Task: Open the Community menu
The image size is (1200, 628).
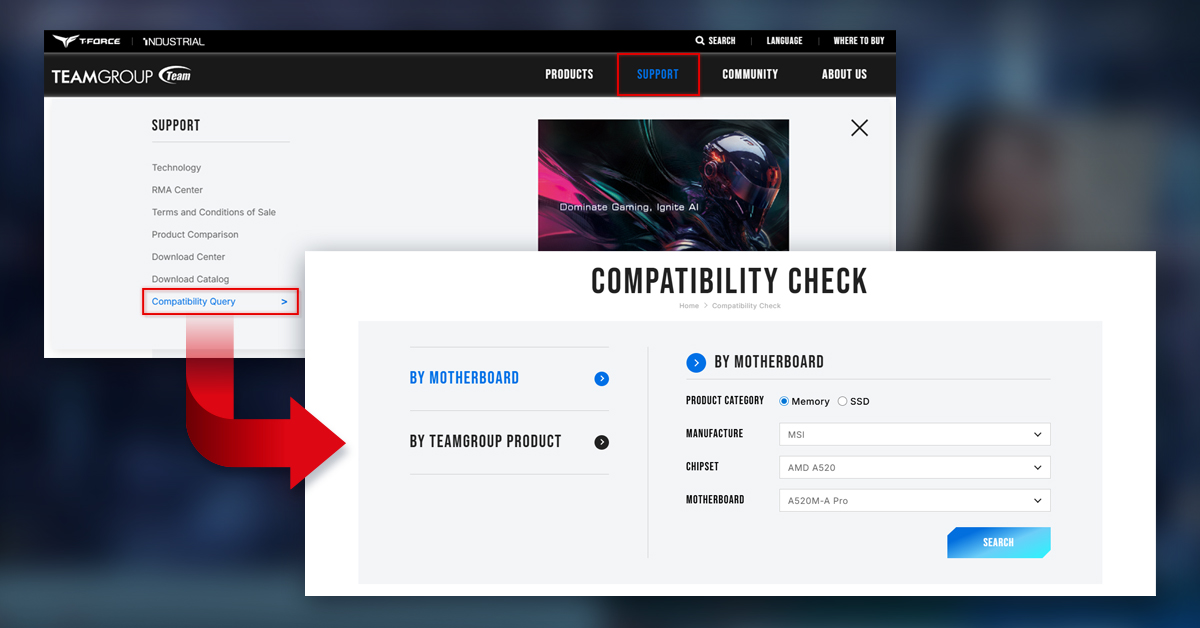Action: point(750,75)
